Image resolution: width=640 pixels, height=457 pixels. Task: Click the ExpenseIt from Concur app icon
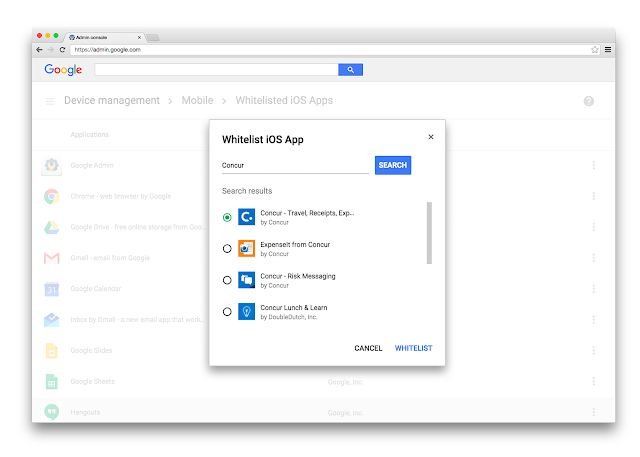click(247, 248)
